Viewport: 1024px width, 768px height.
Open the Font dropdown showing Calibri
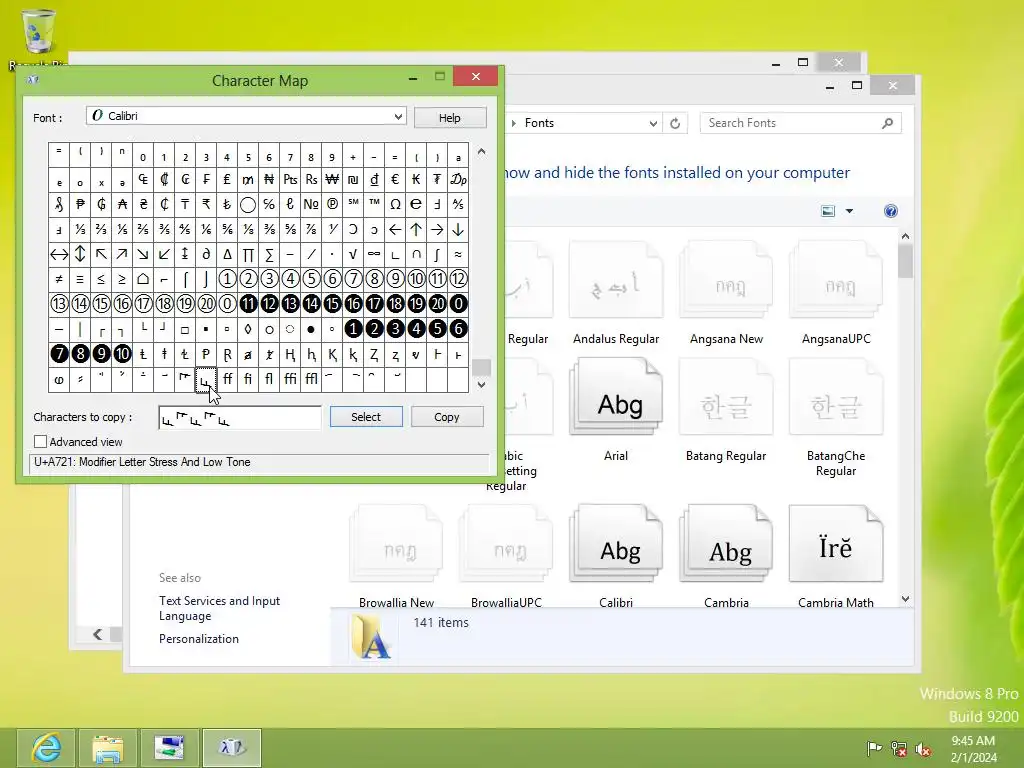(246, 116)
